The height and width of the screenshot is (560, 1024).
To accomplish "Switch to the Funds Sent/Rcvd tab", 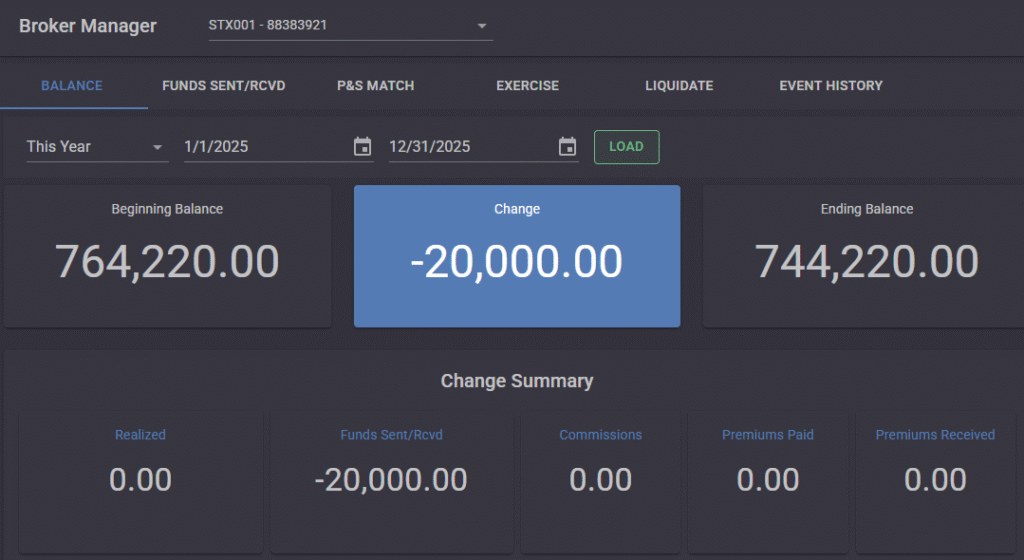I will point(224,86).
